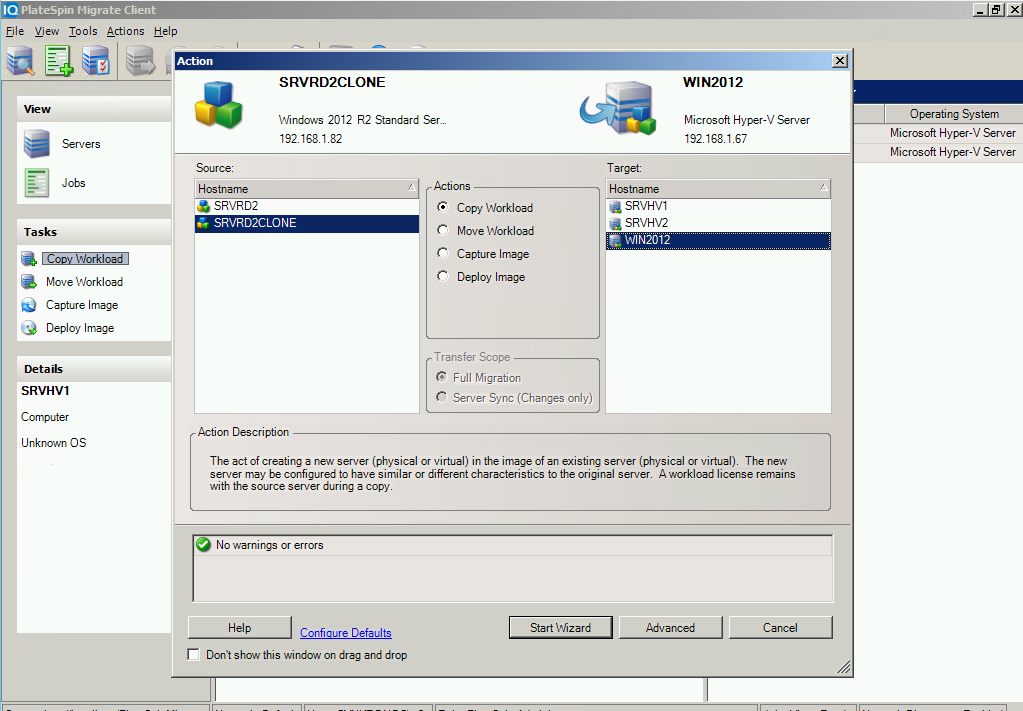The height and width of the screenshot is (711, 1023).
Task: Select SRVHV2 in Target list
Action: point(718,224)
